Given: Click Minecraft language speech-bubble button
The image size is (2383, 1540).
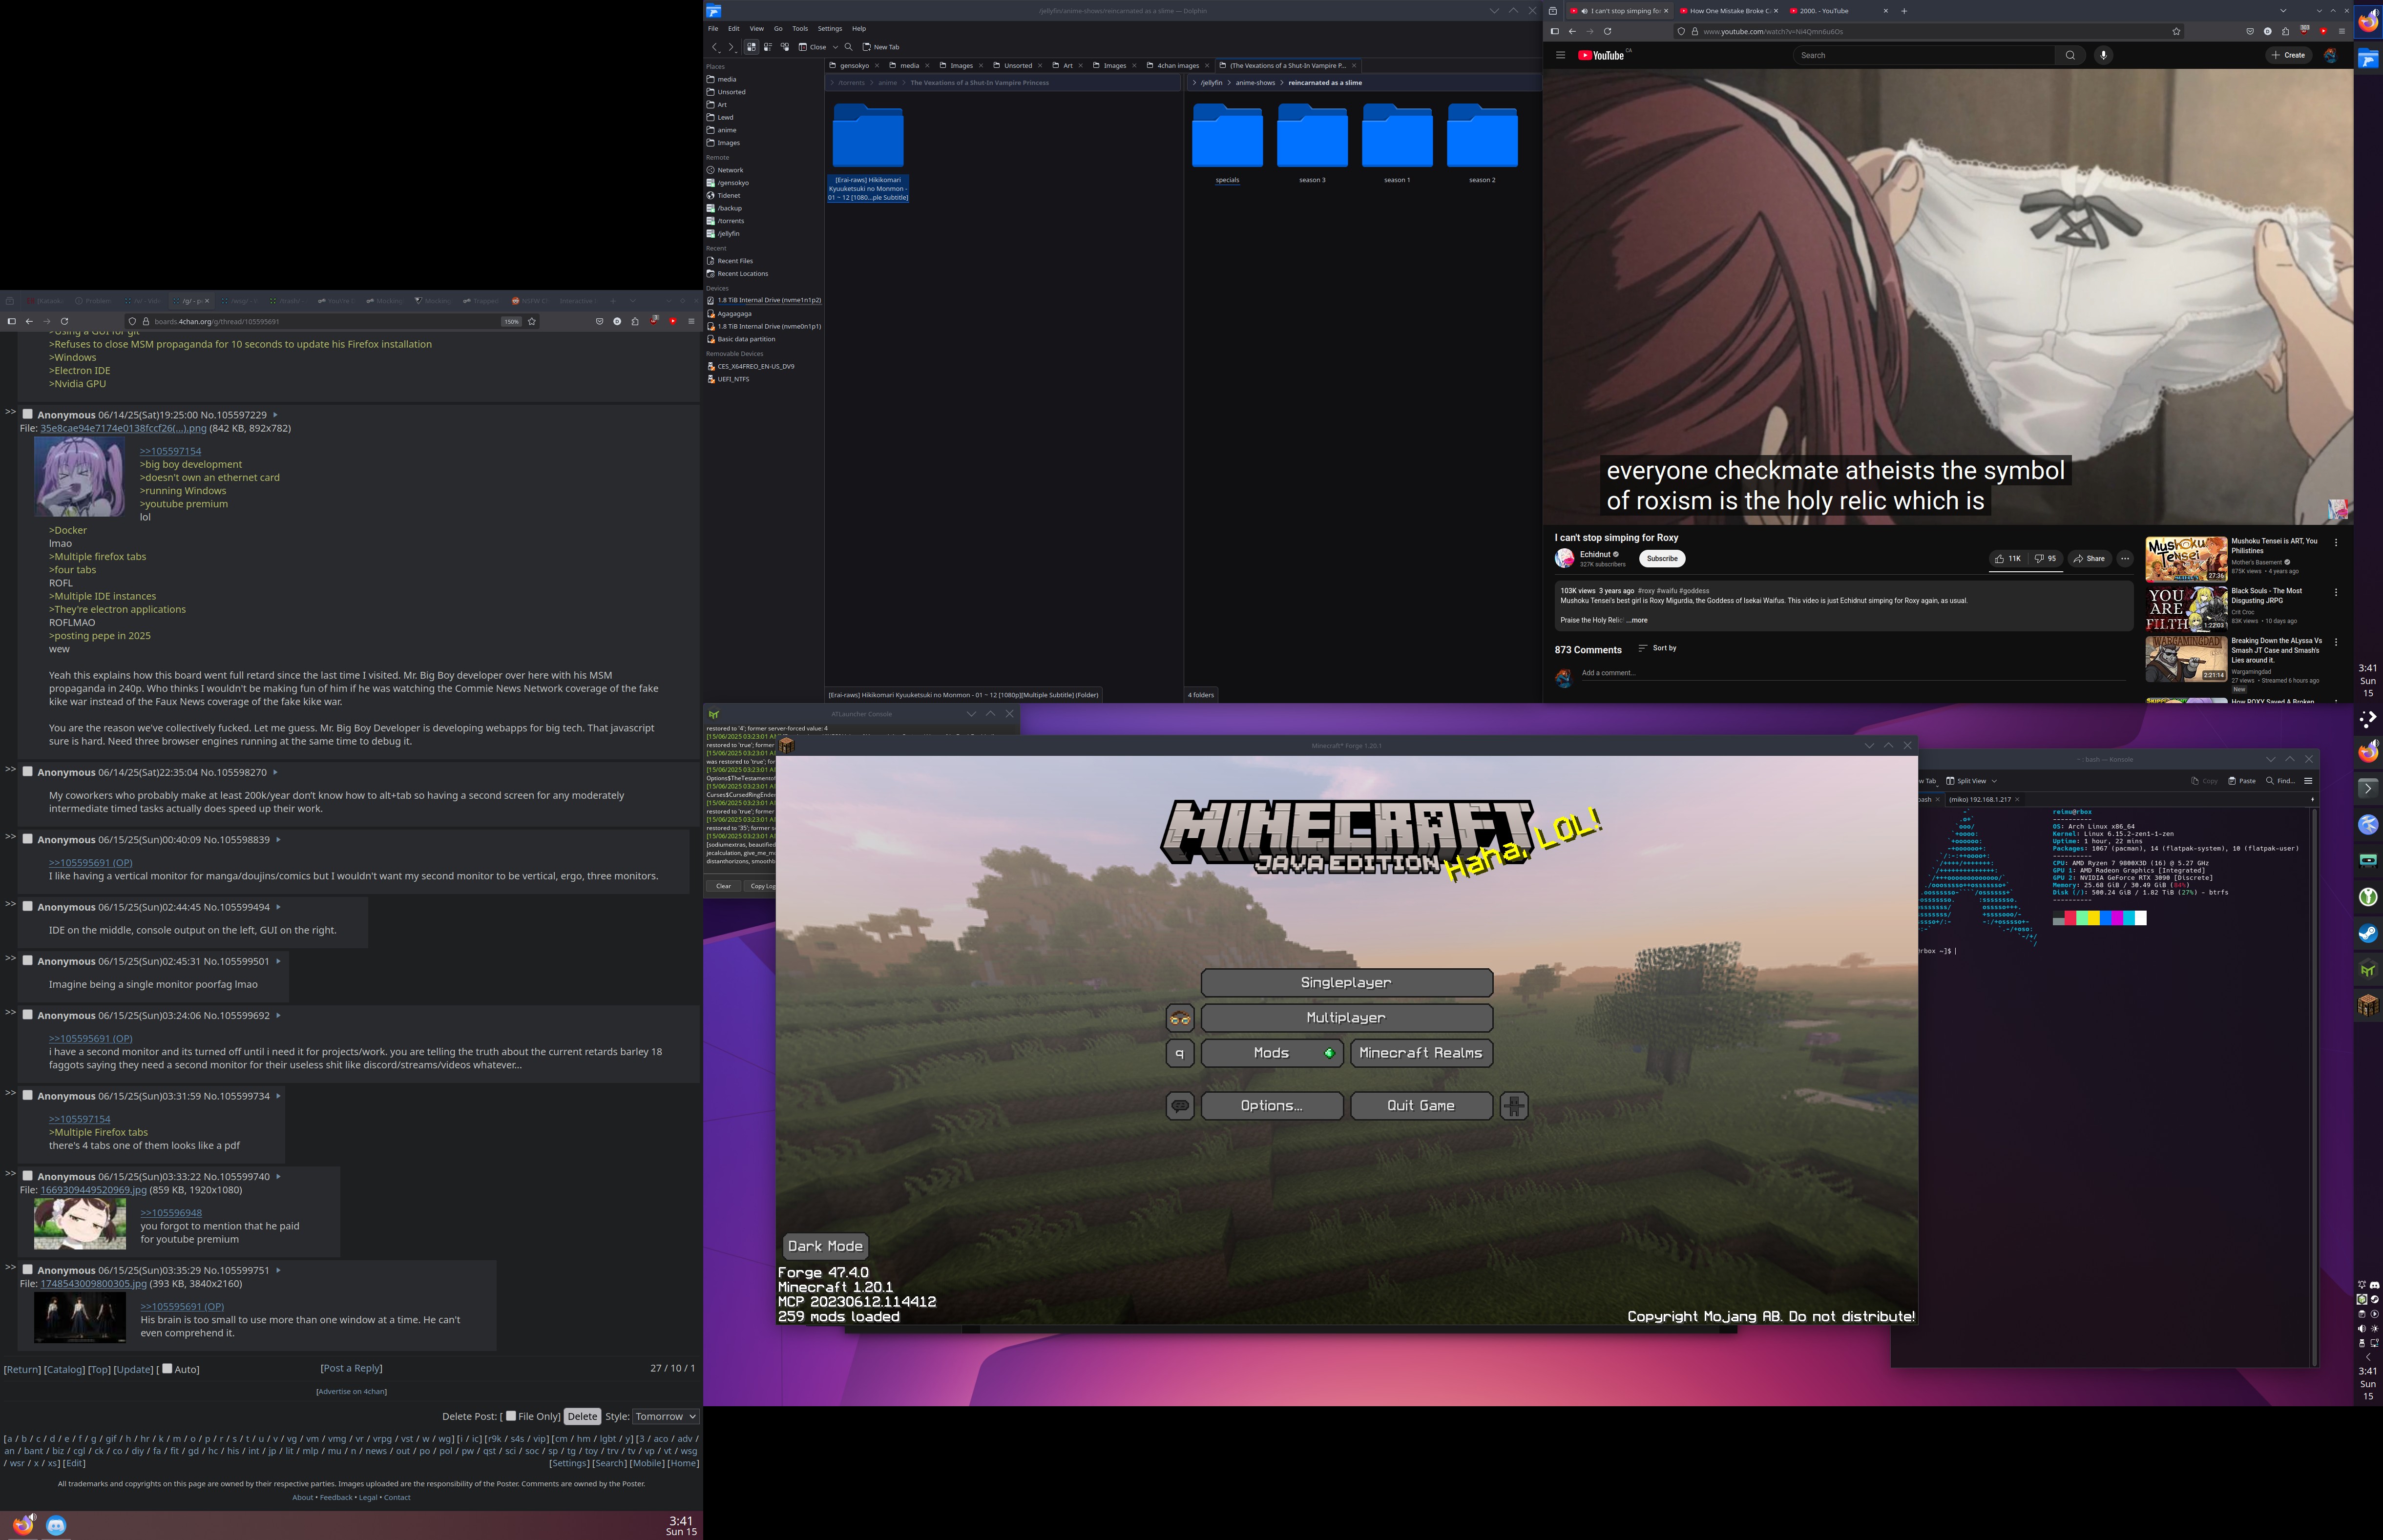Looking at the screenshot, I should [1180, 1106].
